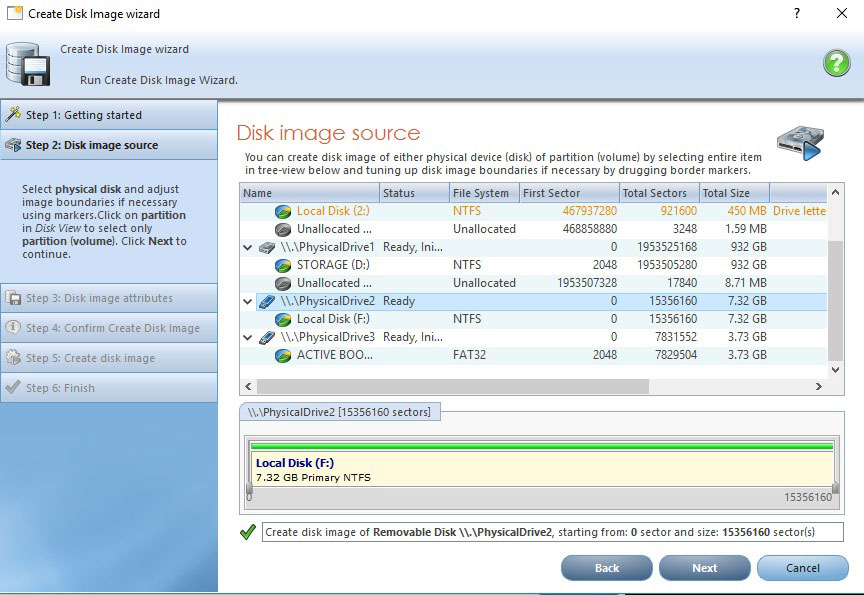
Task: Click the Next button
Action: [x=704, y=568]
